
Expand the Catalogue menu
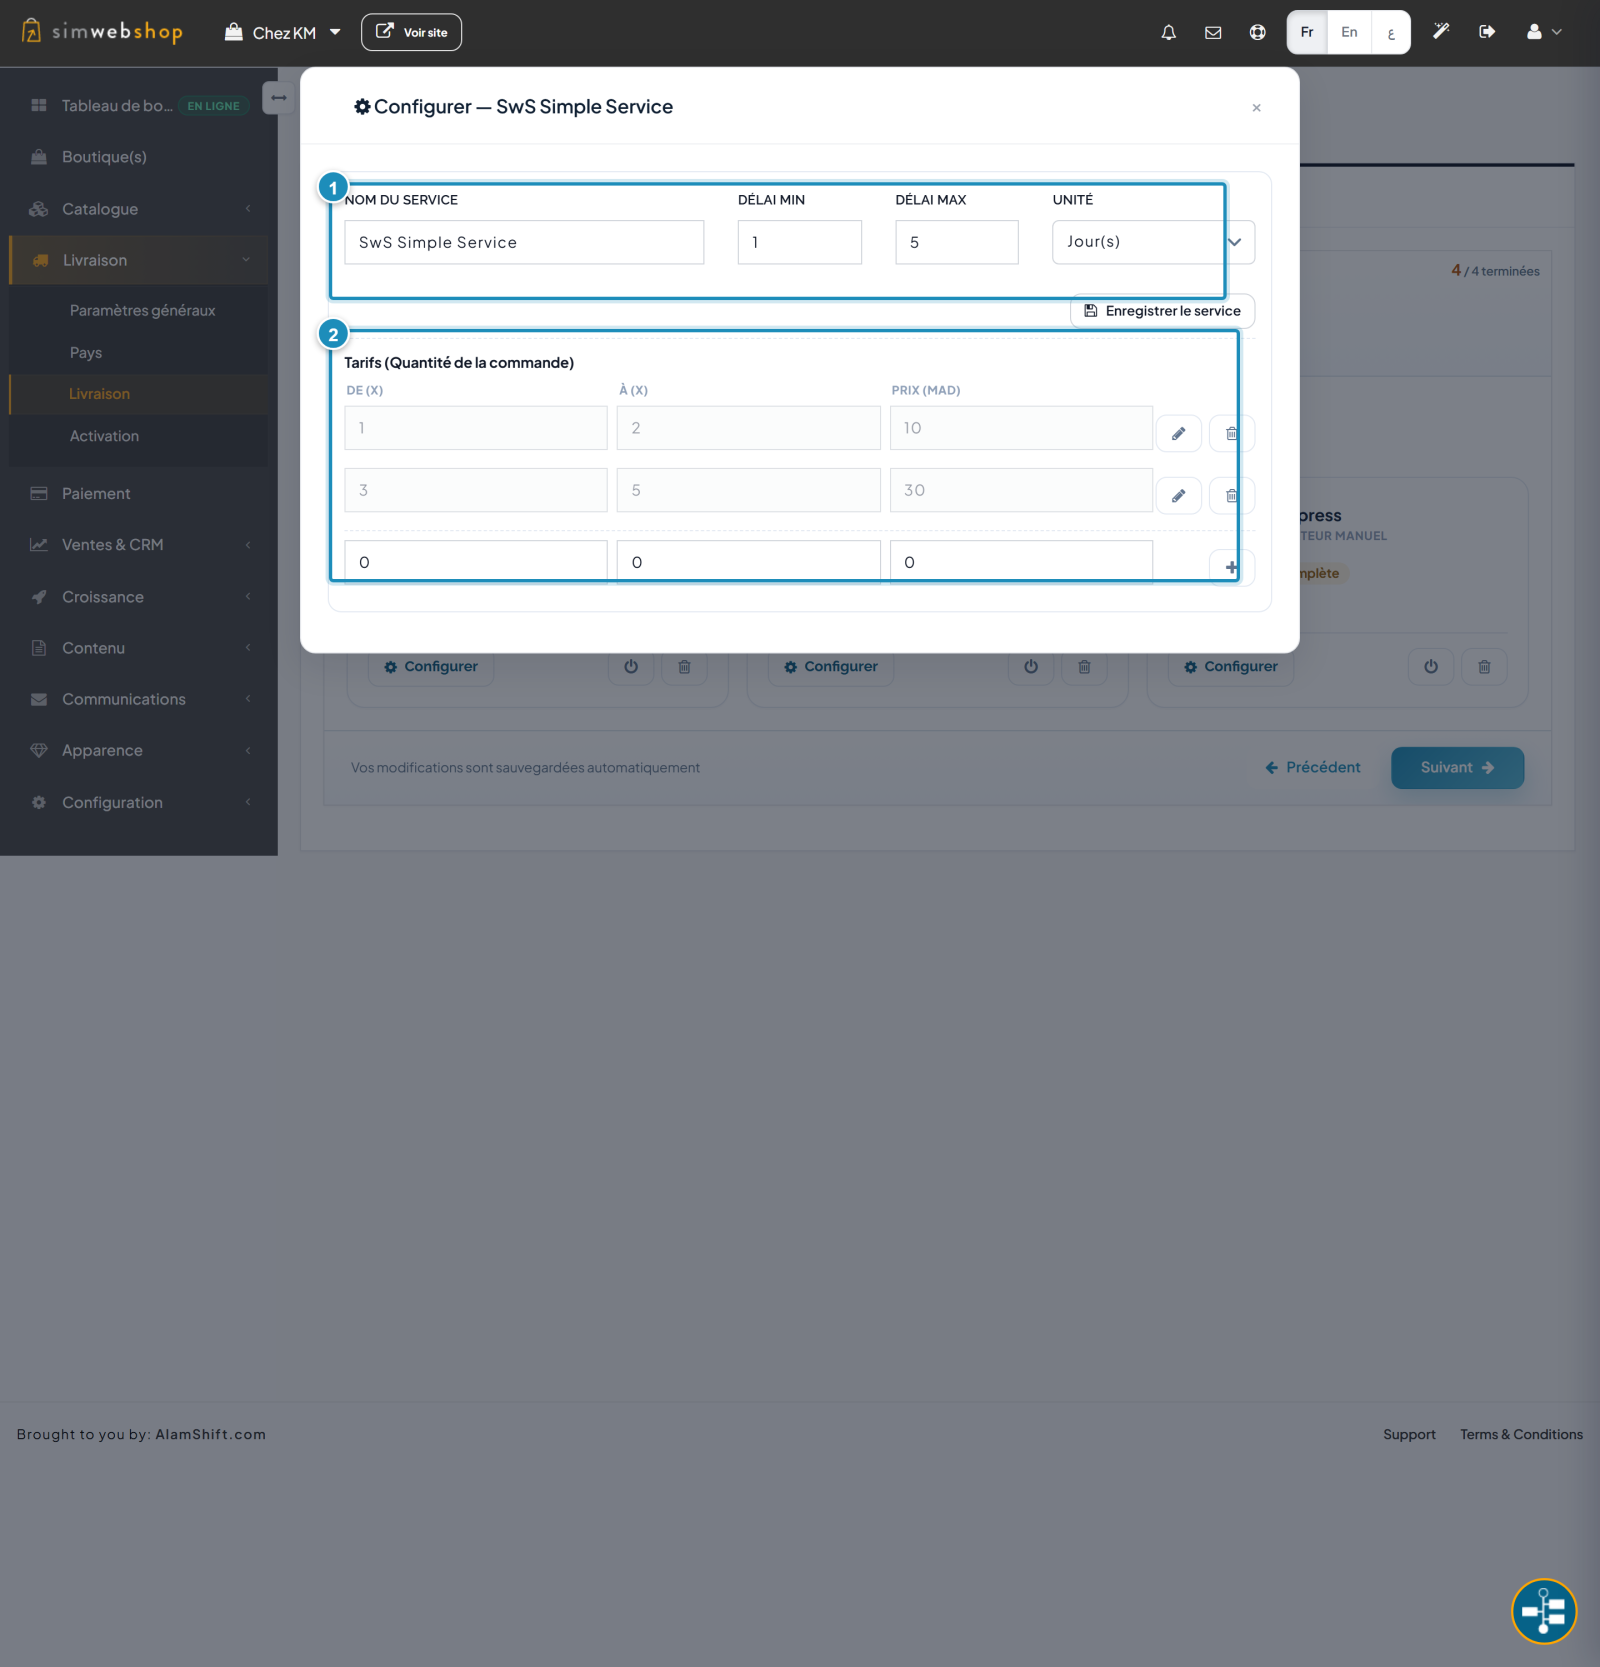(x=139, y=209)
